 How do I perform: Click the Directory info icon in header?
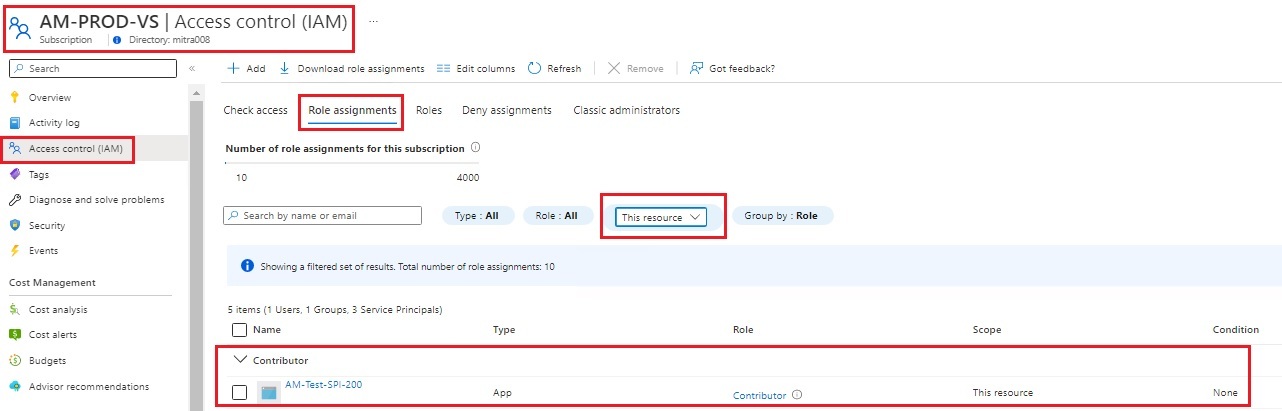point(117,40)
